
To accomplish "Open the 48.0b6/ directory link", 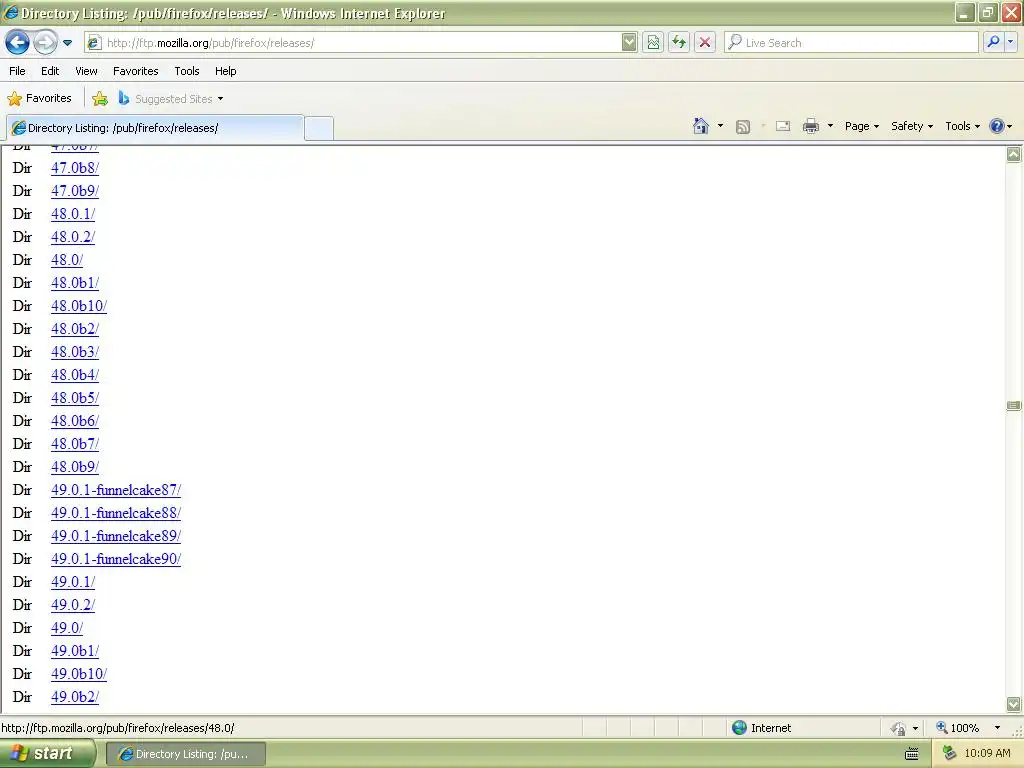I will click(x=75, y=421).
